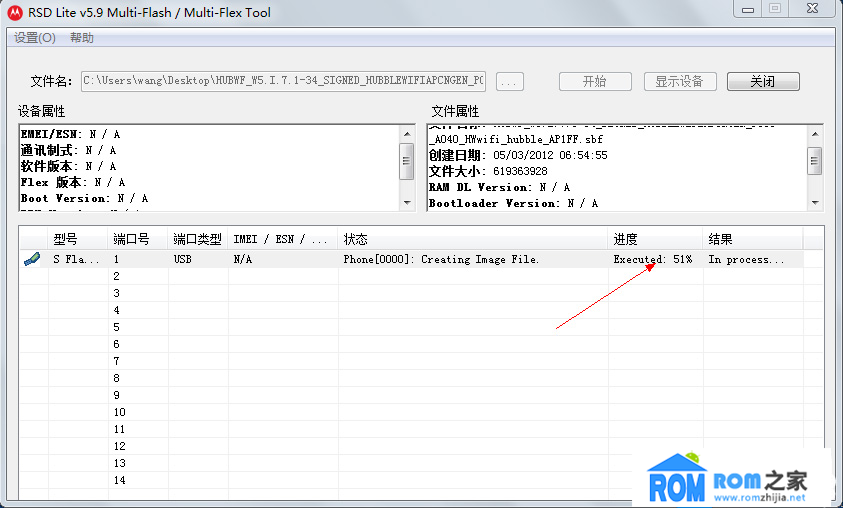Minimize the RSD Lite window
Screen dimensions: 843x508
point(748,9)
